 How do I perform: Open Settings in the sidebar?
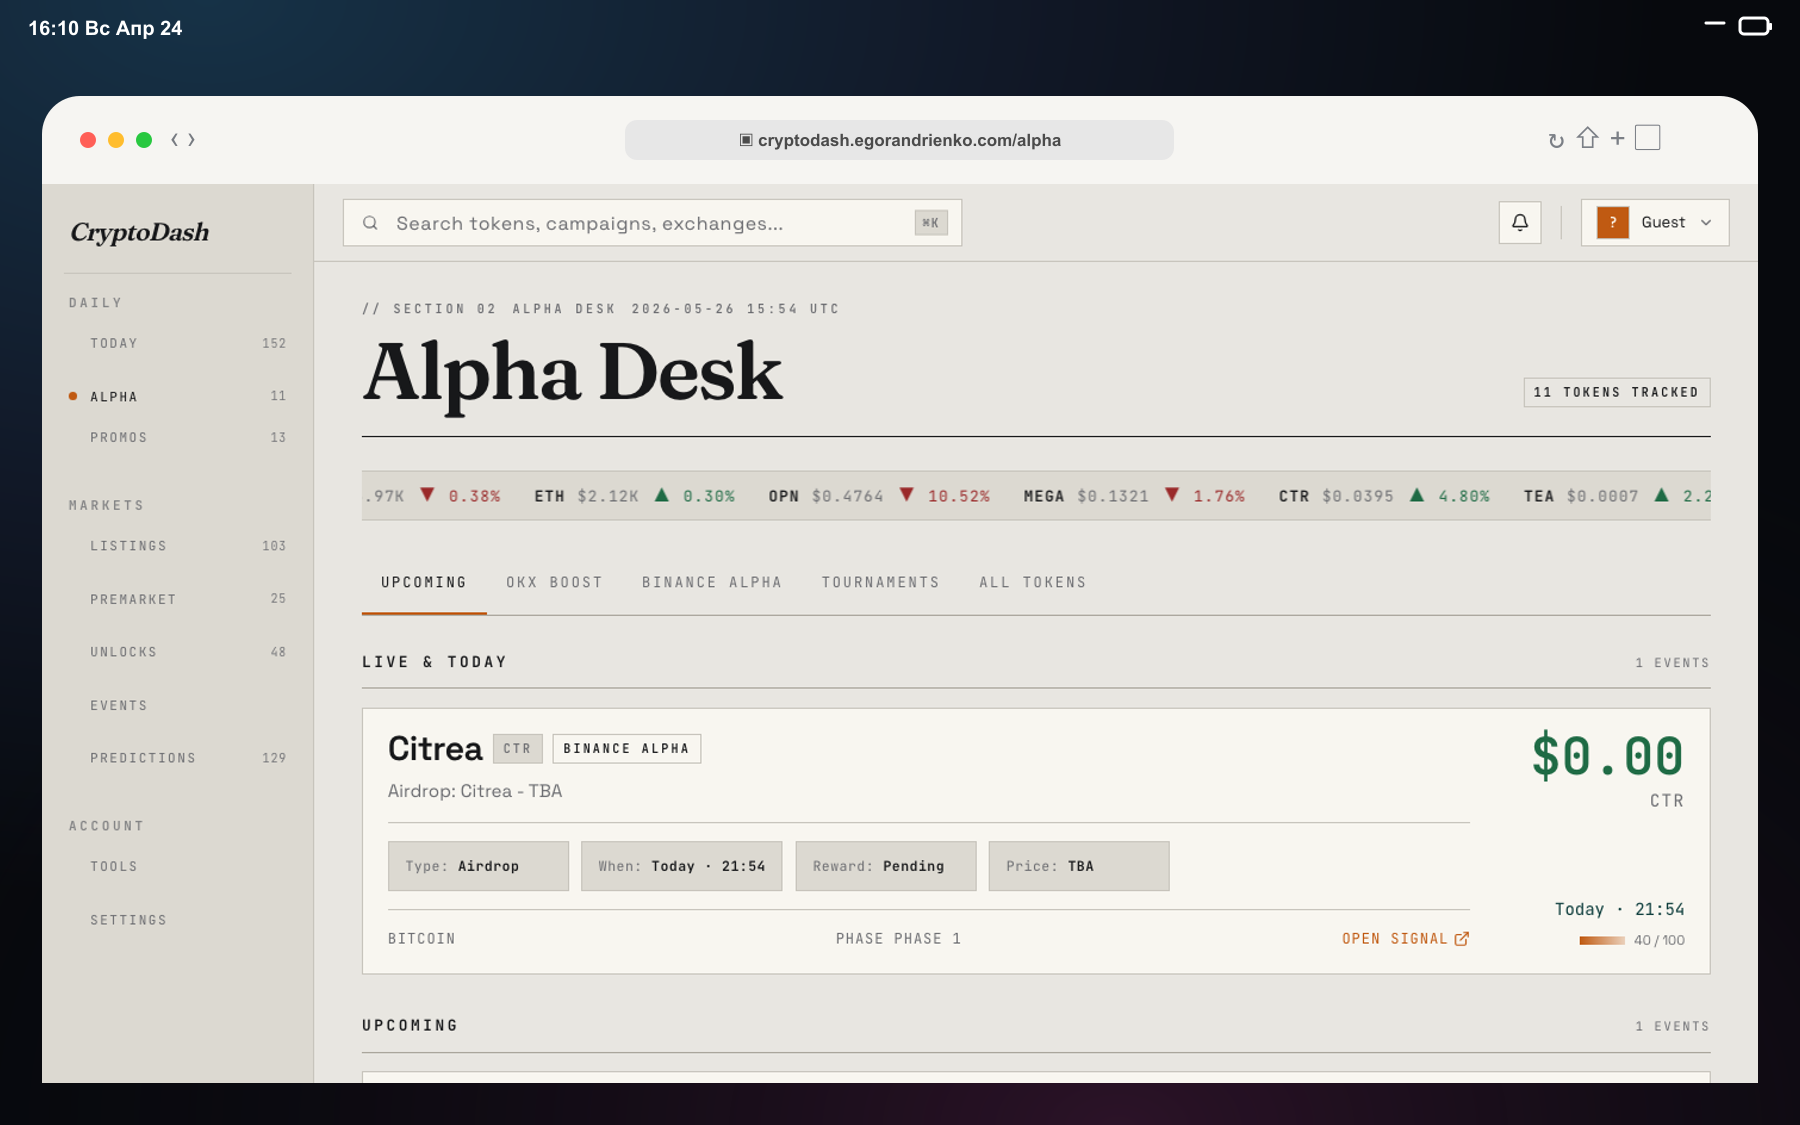click(178, 920)
